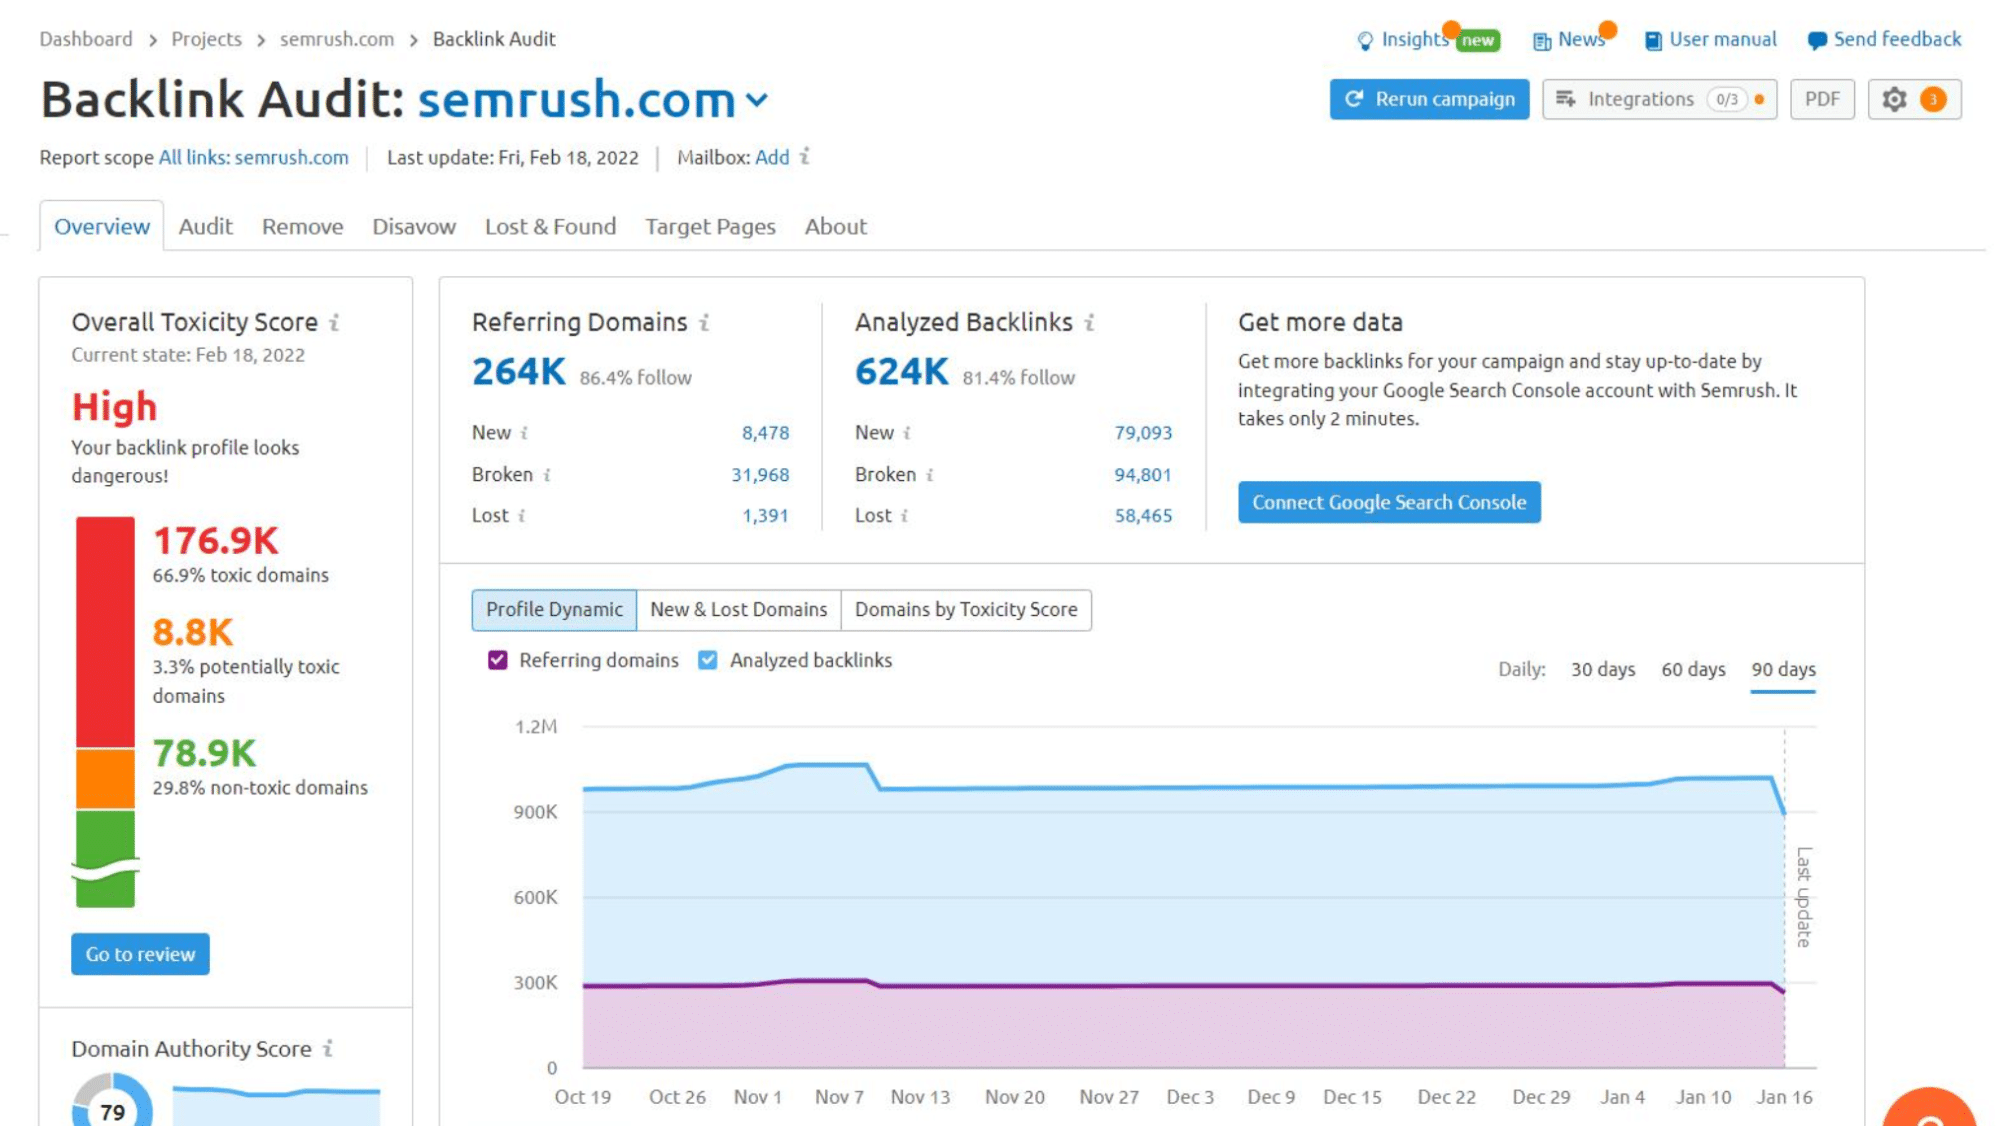Viewport: 1999px width, 1126px height.
Task: Open the 'All links: semrush.com' report scope link
Action: point(254,157)
